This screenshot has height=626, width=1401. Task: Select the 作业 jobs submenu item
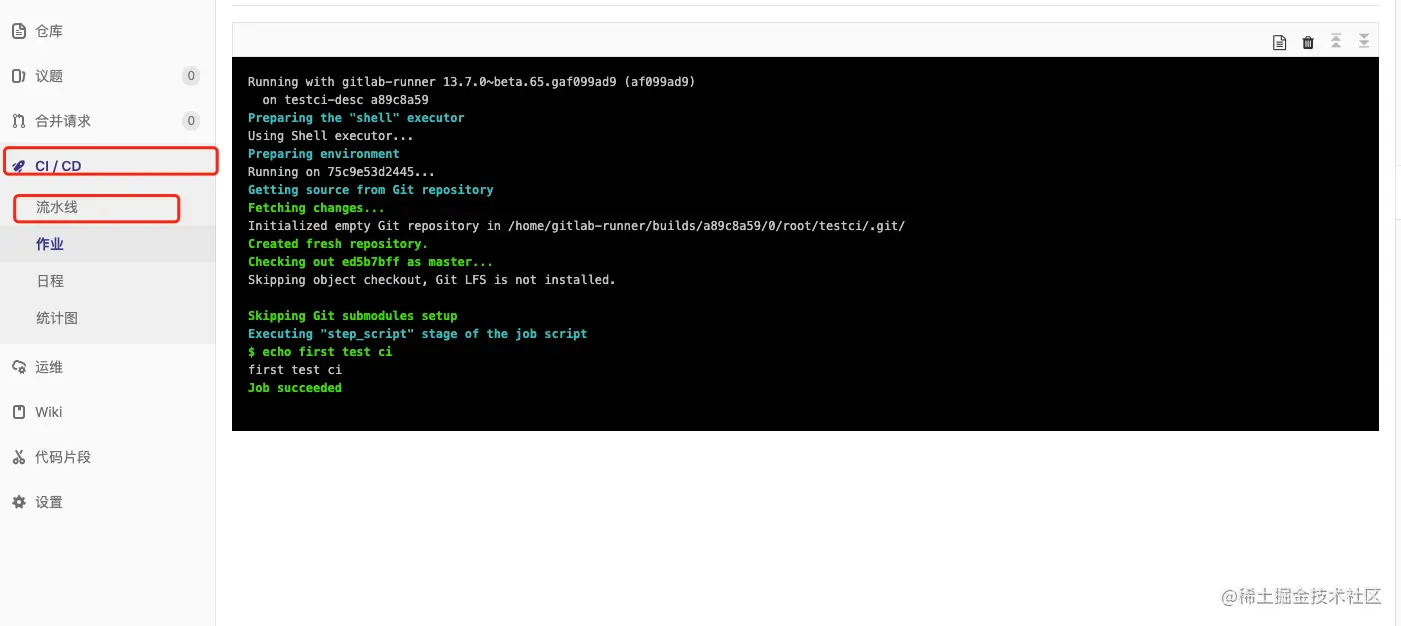(50, 244)
